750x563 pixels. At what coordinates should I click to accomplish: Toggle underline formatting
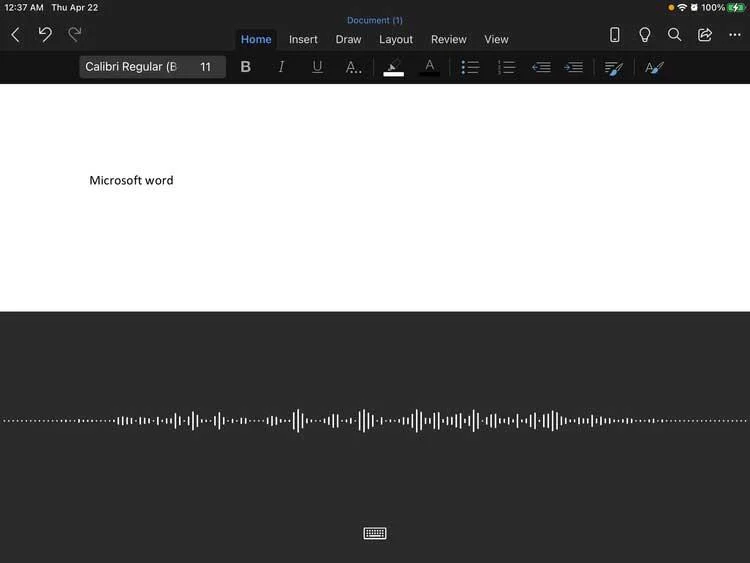pyautogui.click(x=317, y=66)
